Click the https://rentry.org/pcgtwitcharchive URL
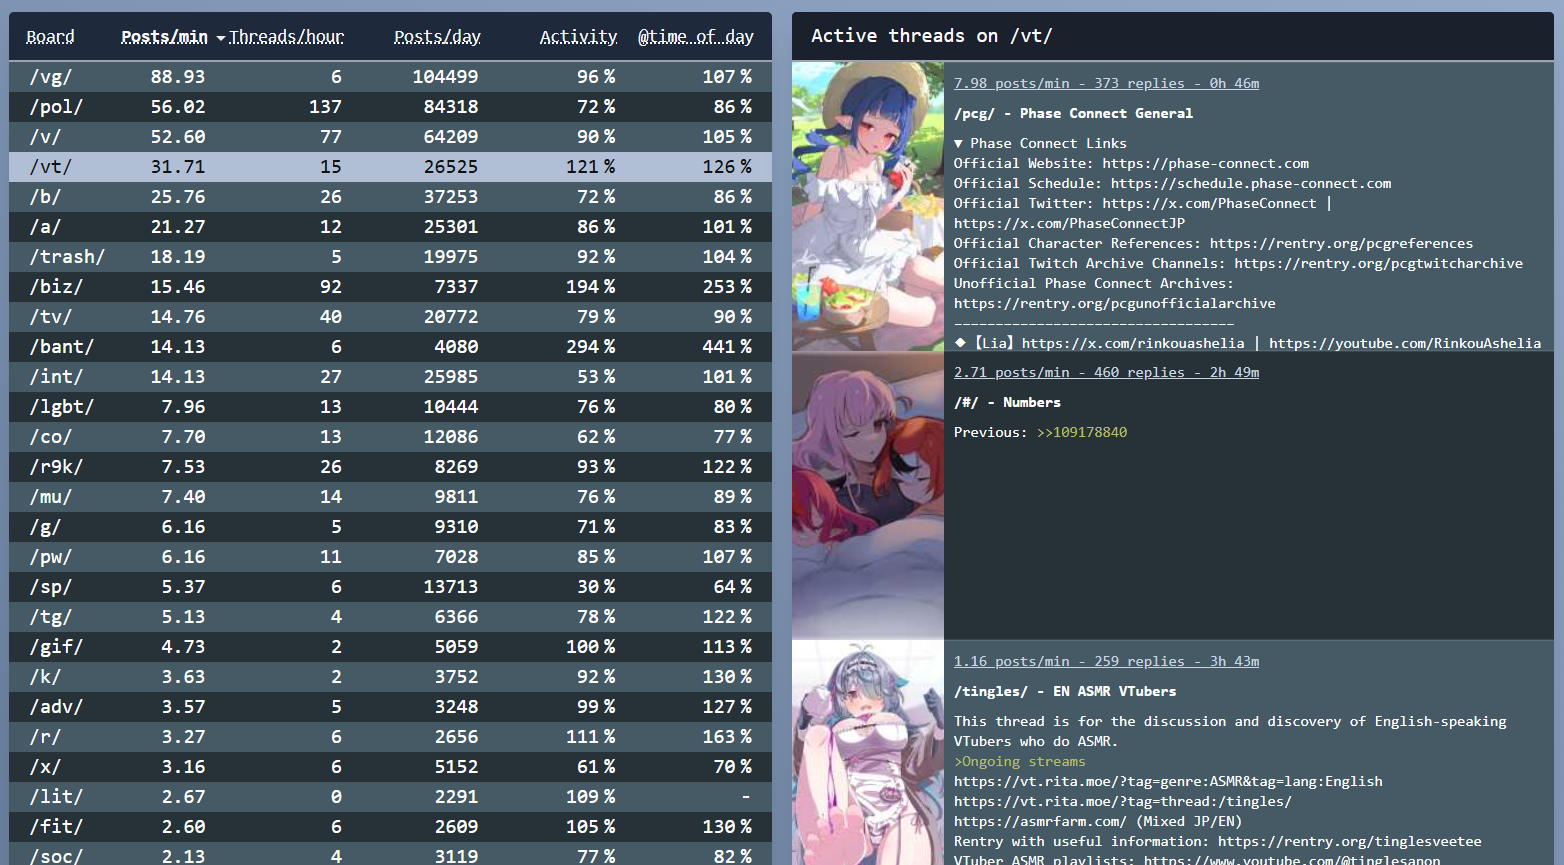Viewport: 1564px width, 865px height. [1378, 263]
